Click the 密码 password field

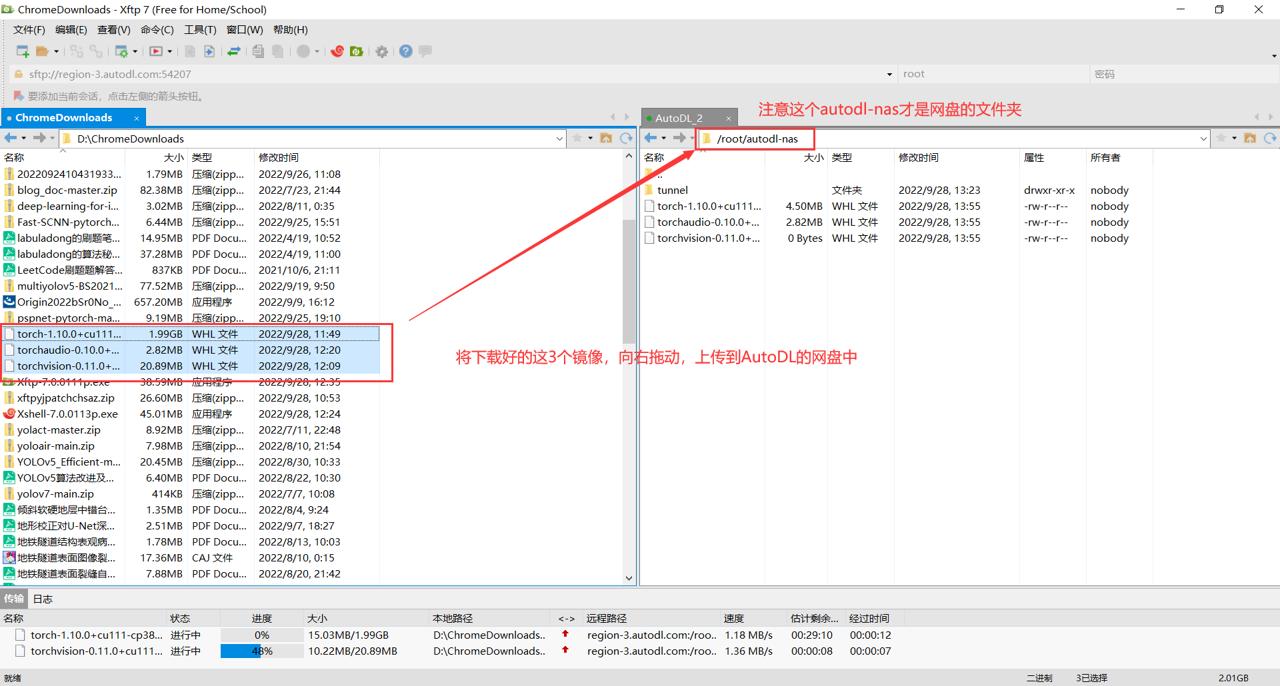coord(1183,74)
